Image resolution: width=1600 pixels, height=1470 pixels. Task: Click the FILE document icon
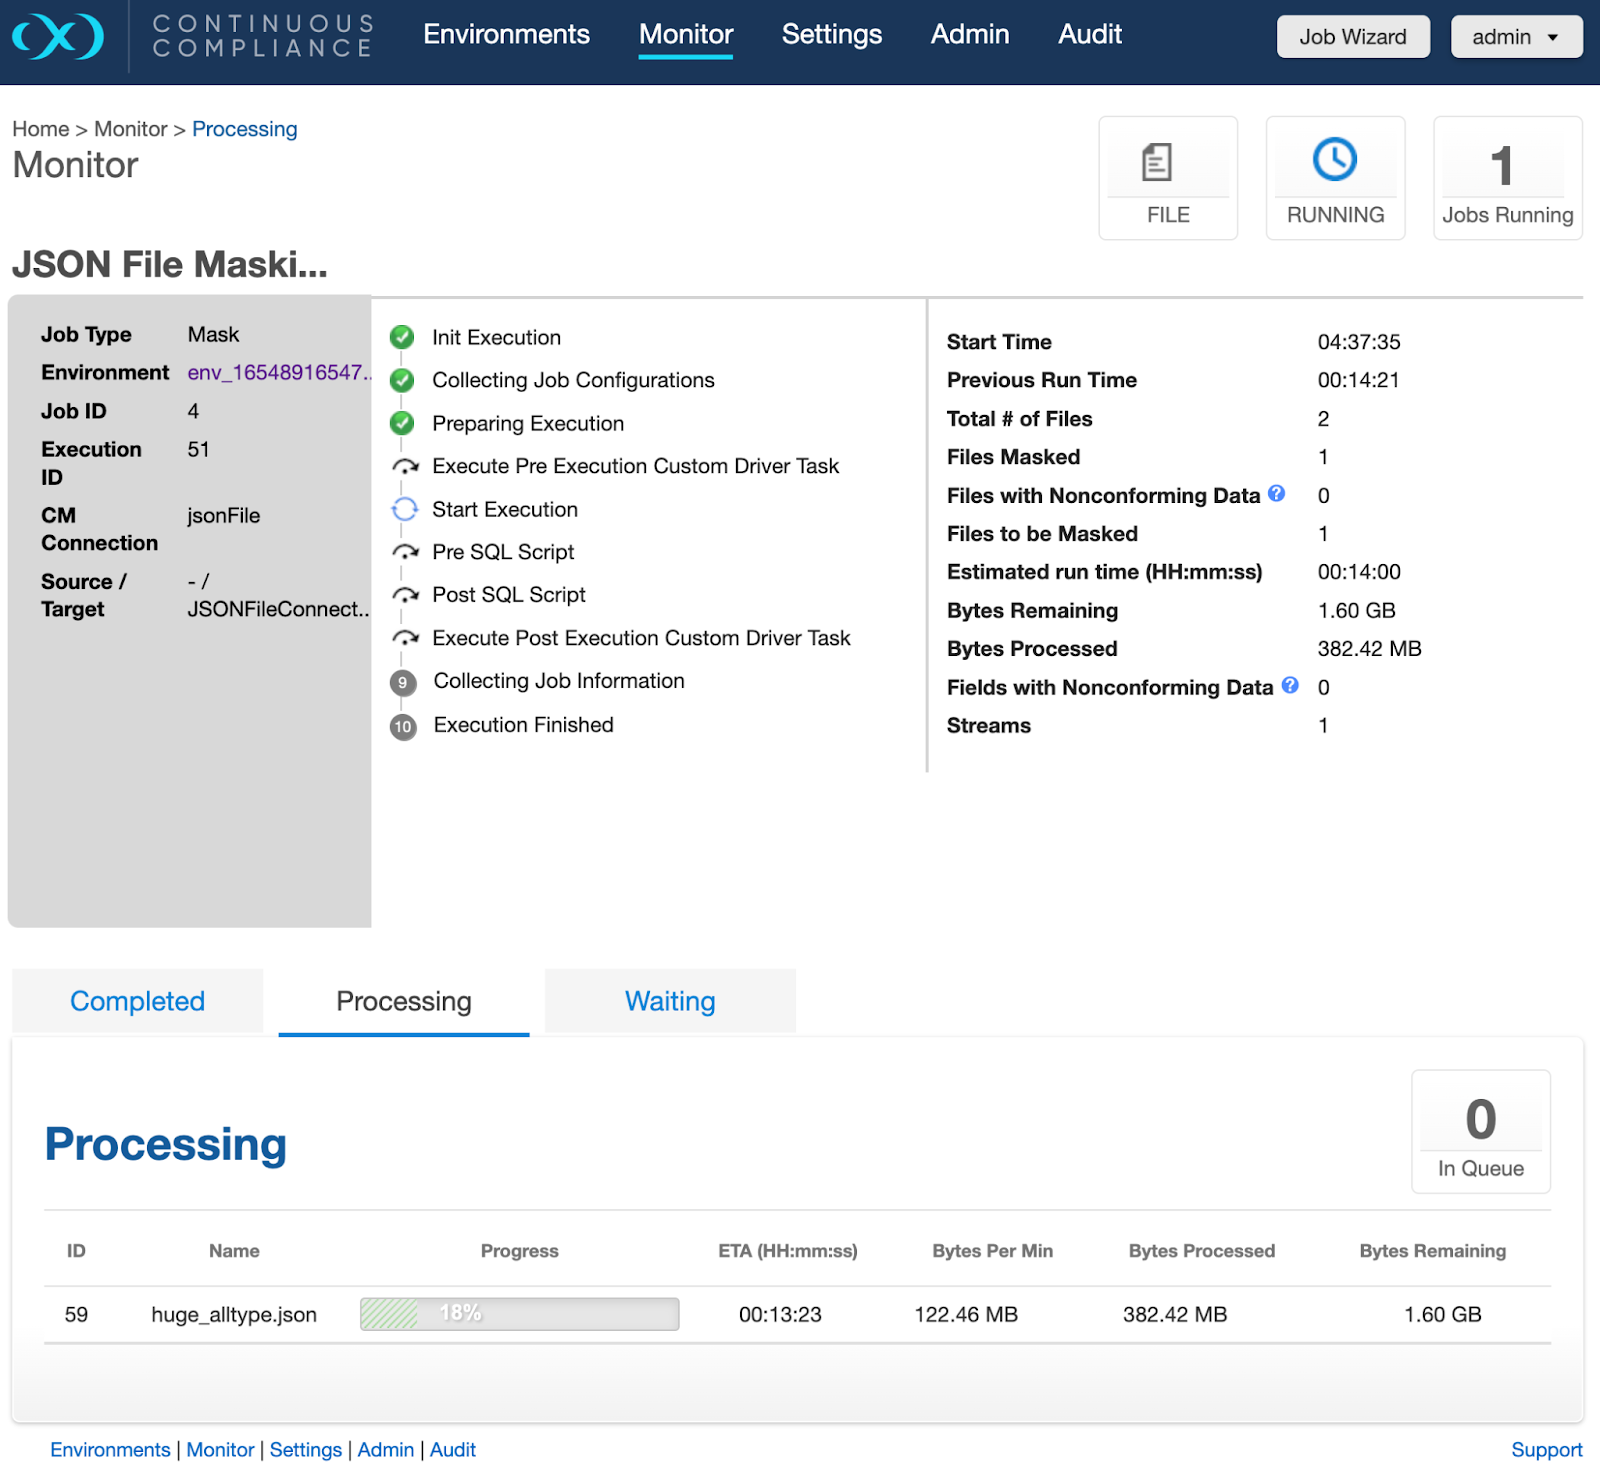[x=1157, y=162]
